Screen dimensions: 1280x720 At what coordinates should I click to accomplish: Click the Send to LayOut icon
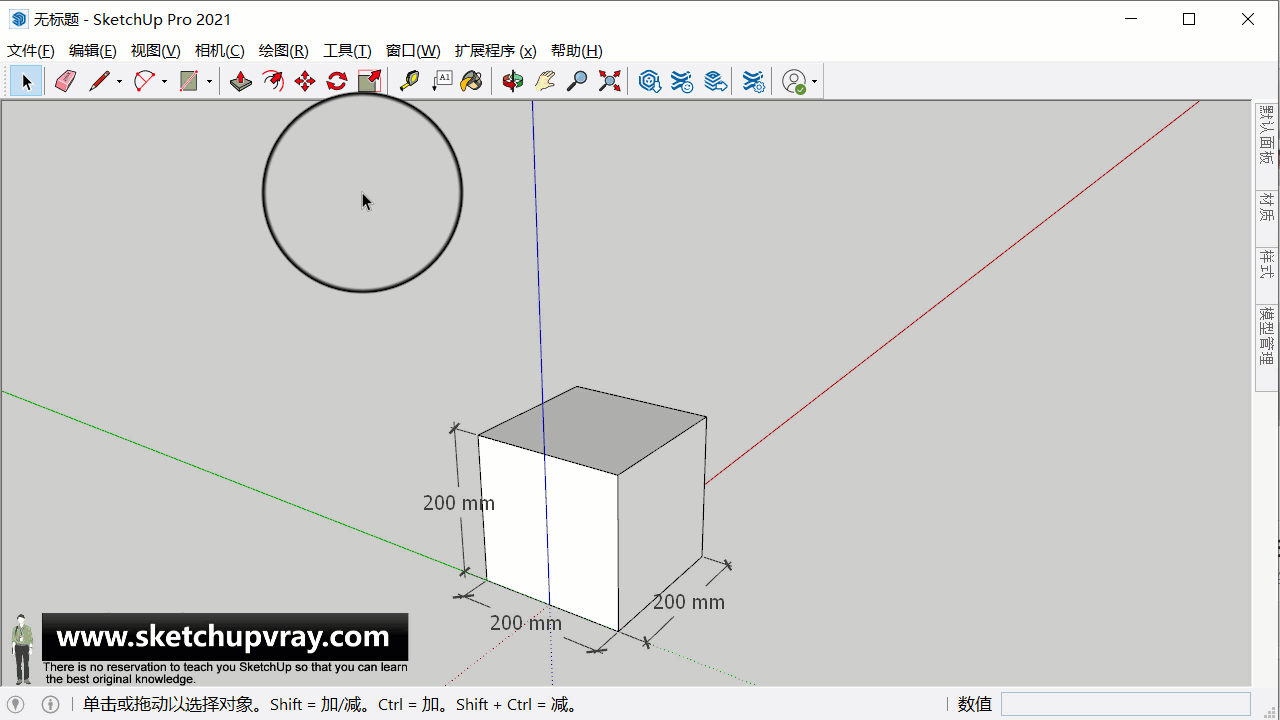click(x=715, y=82)
